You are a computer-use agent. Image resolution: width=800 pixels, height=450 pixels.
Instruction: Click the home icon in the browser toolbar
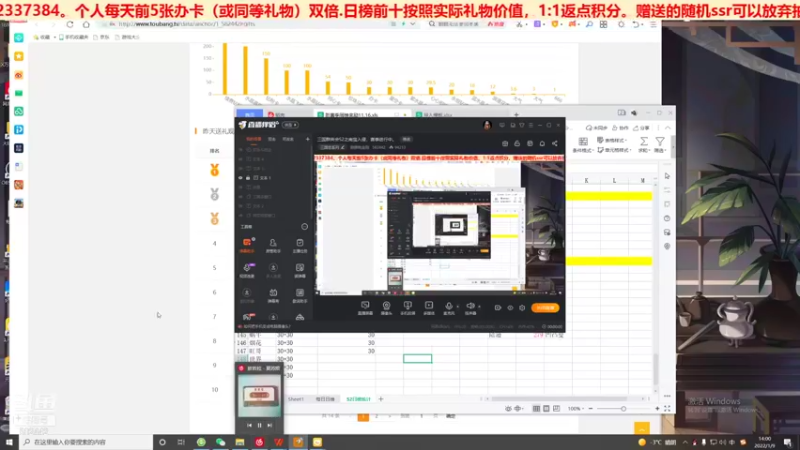click(86, 24)
